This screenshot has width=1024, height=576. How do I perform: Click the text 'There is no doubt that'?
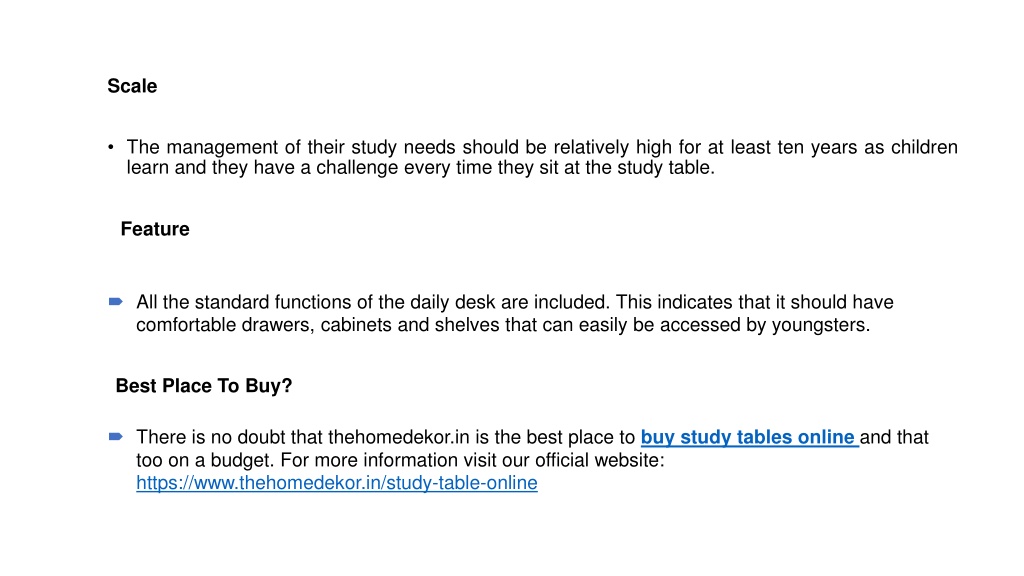[229, 437]
